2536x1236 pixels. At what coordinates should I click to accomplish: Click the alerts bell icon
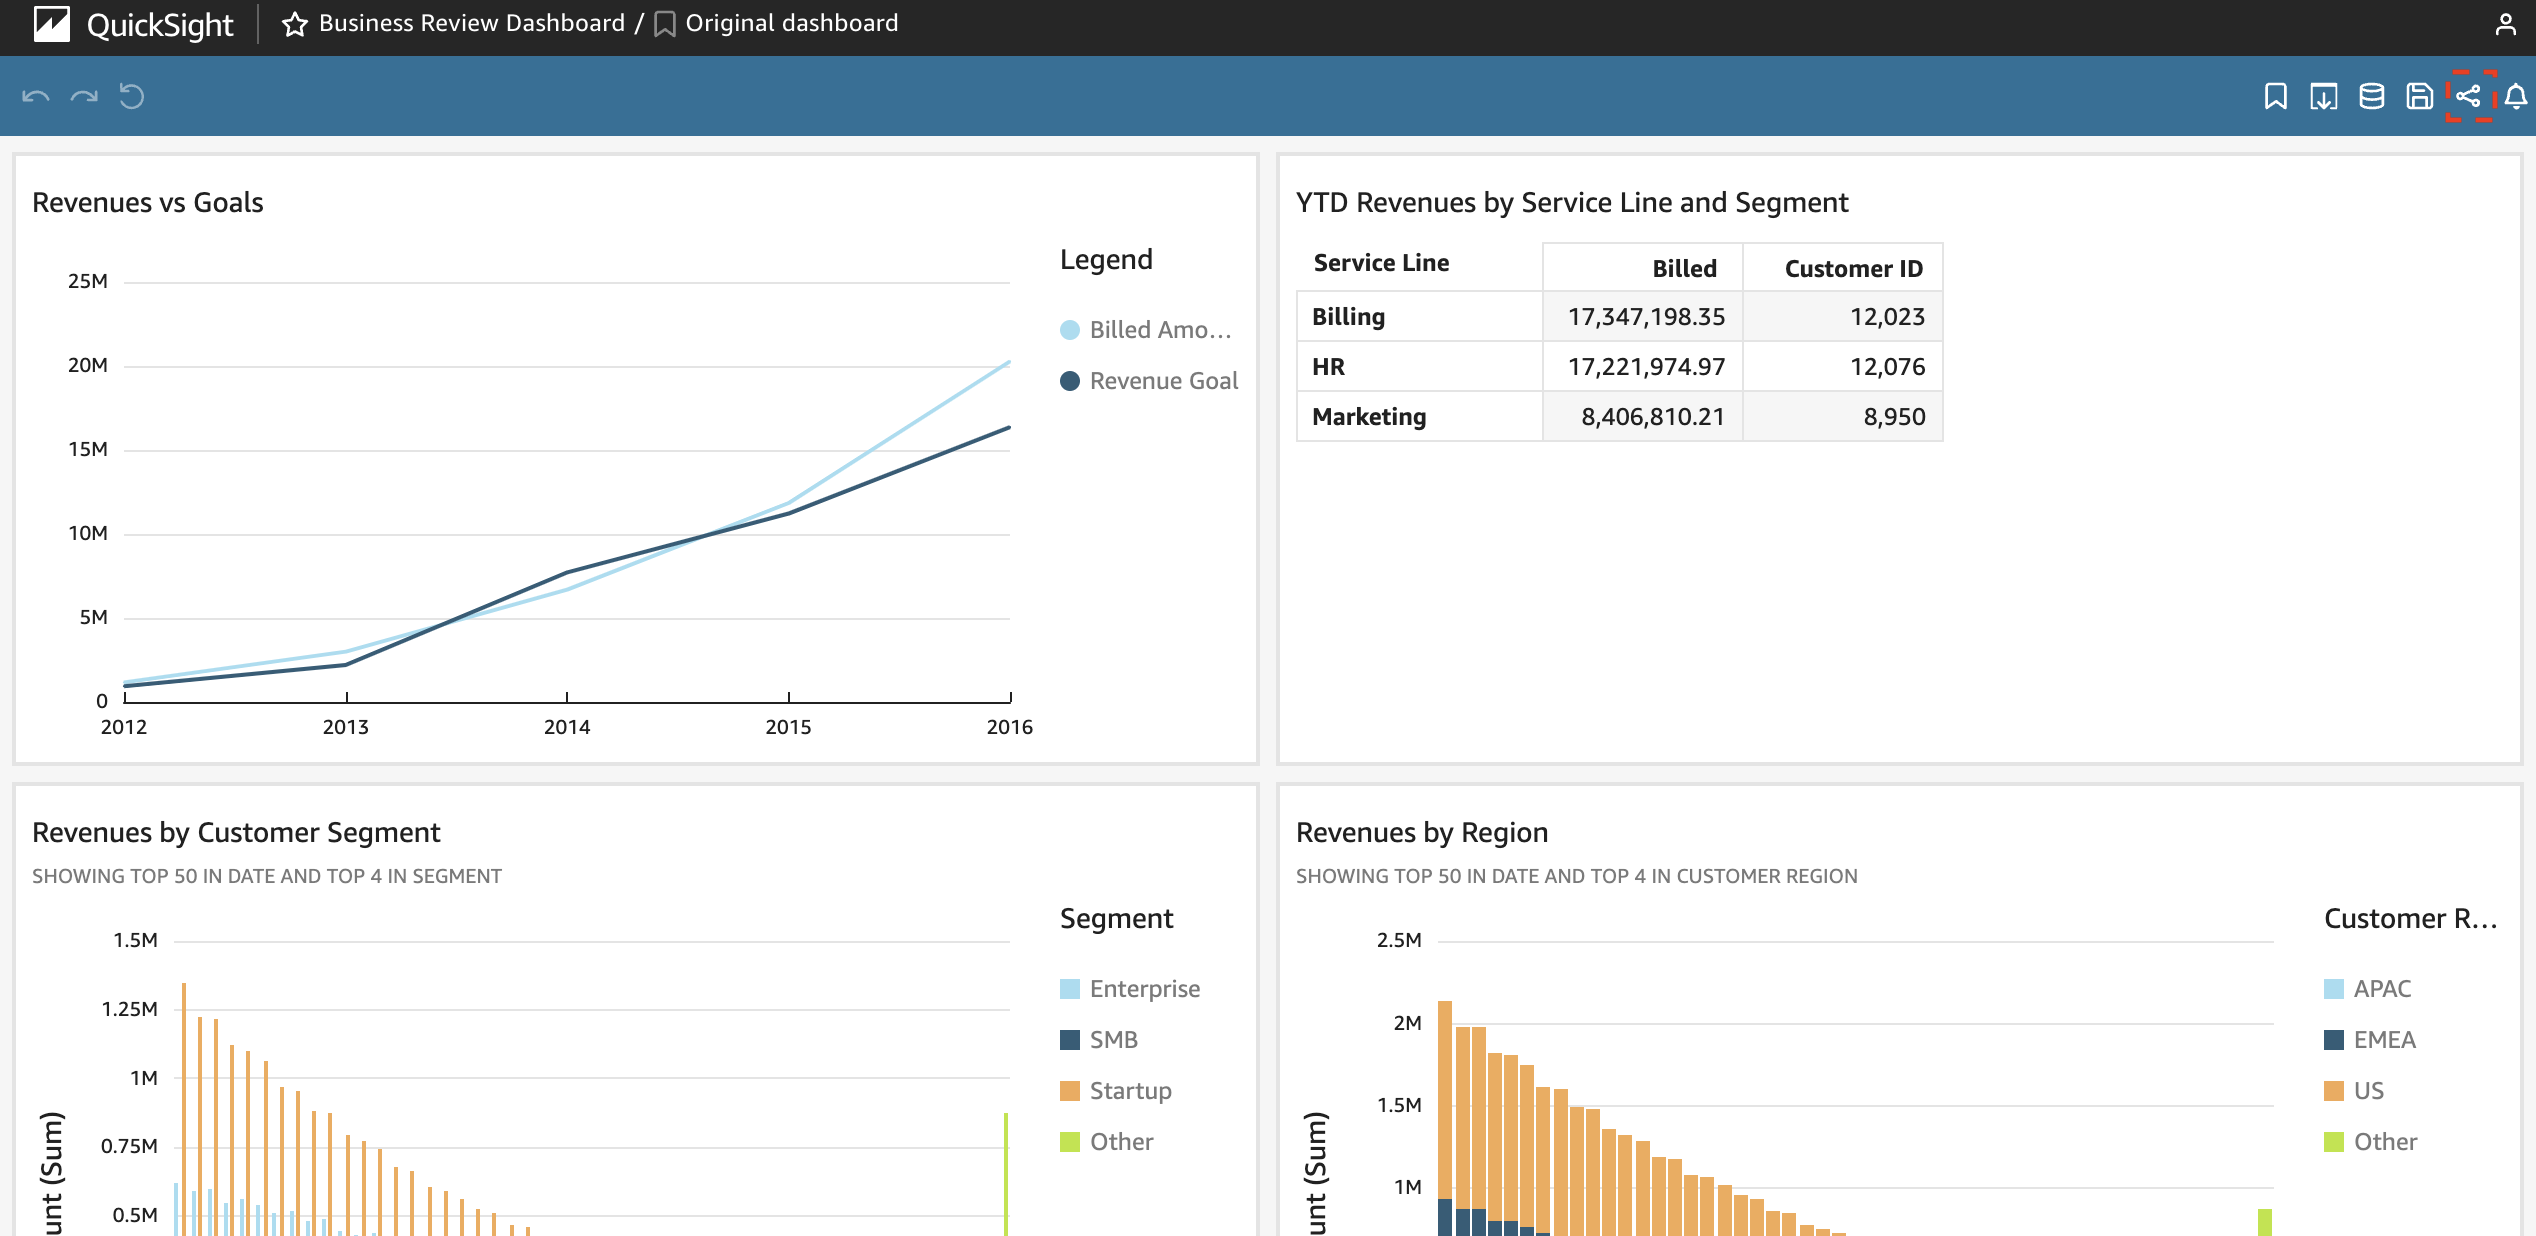coord(2516,96)
